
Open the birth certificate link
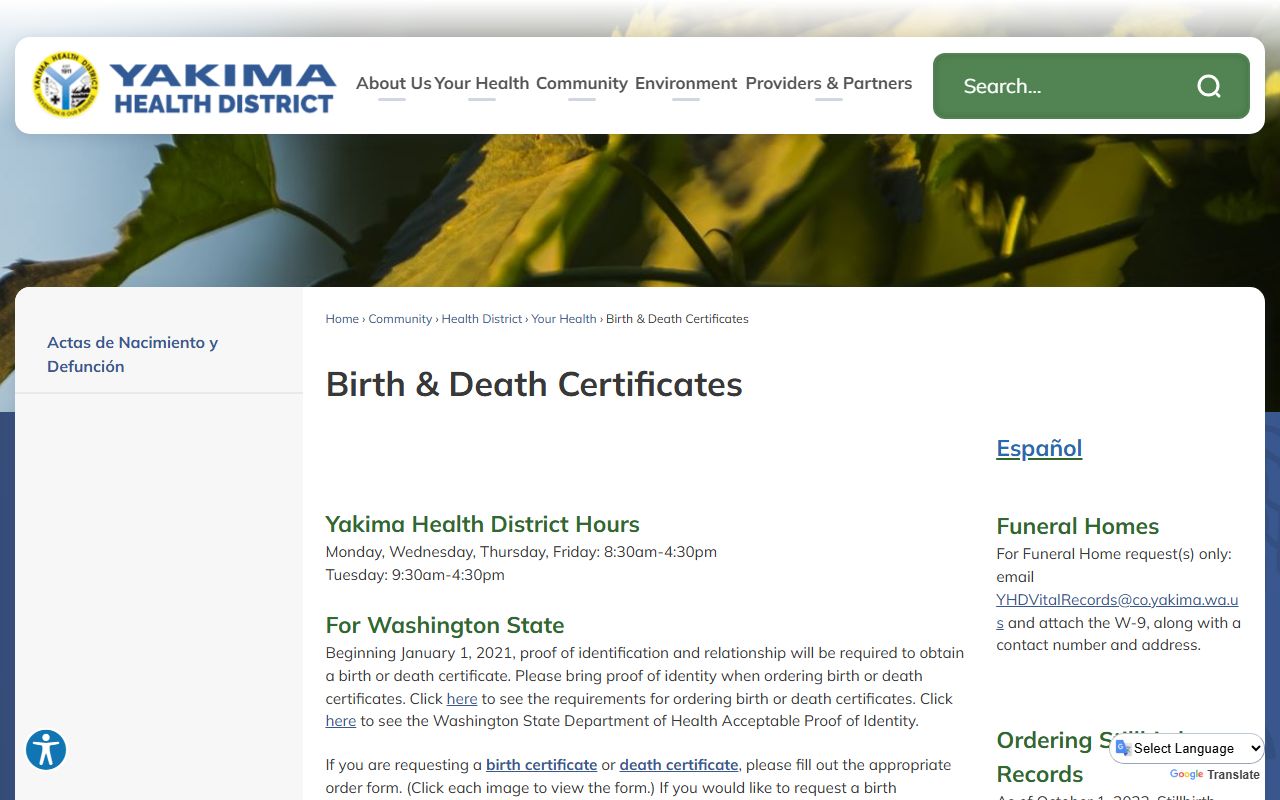(541, 765)
